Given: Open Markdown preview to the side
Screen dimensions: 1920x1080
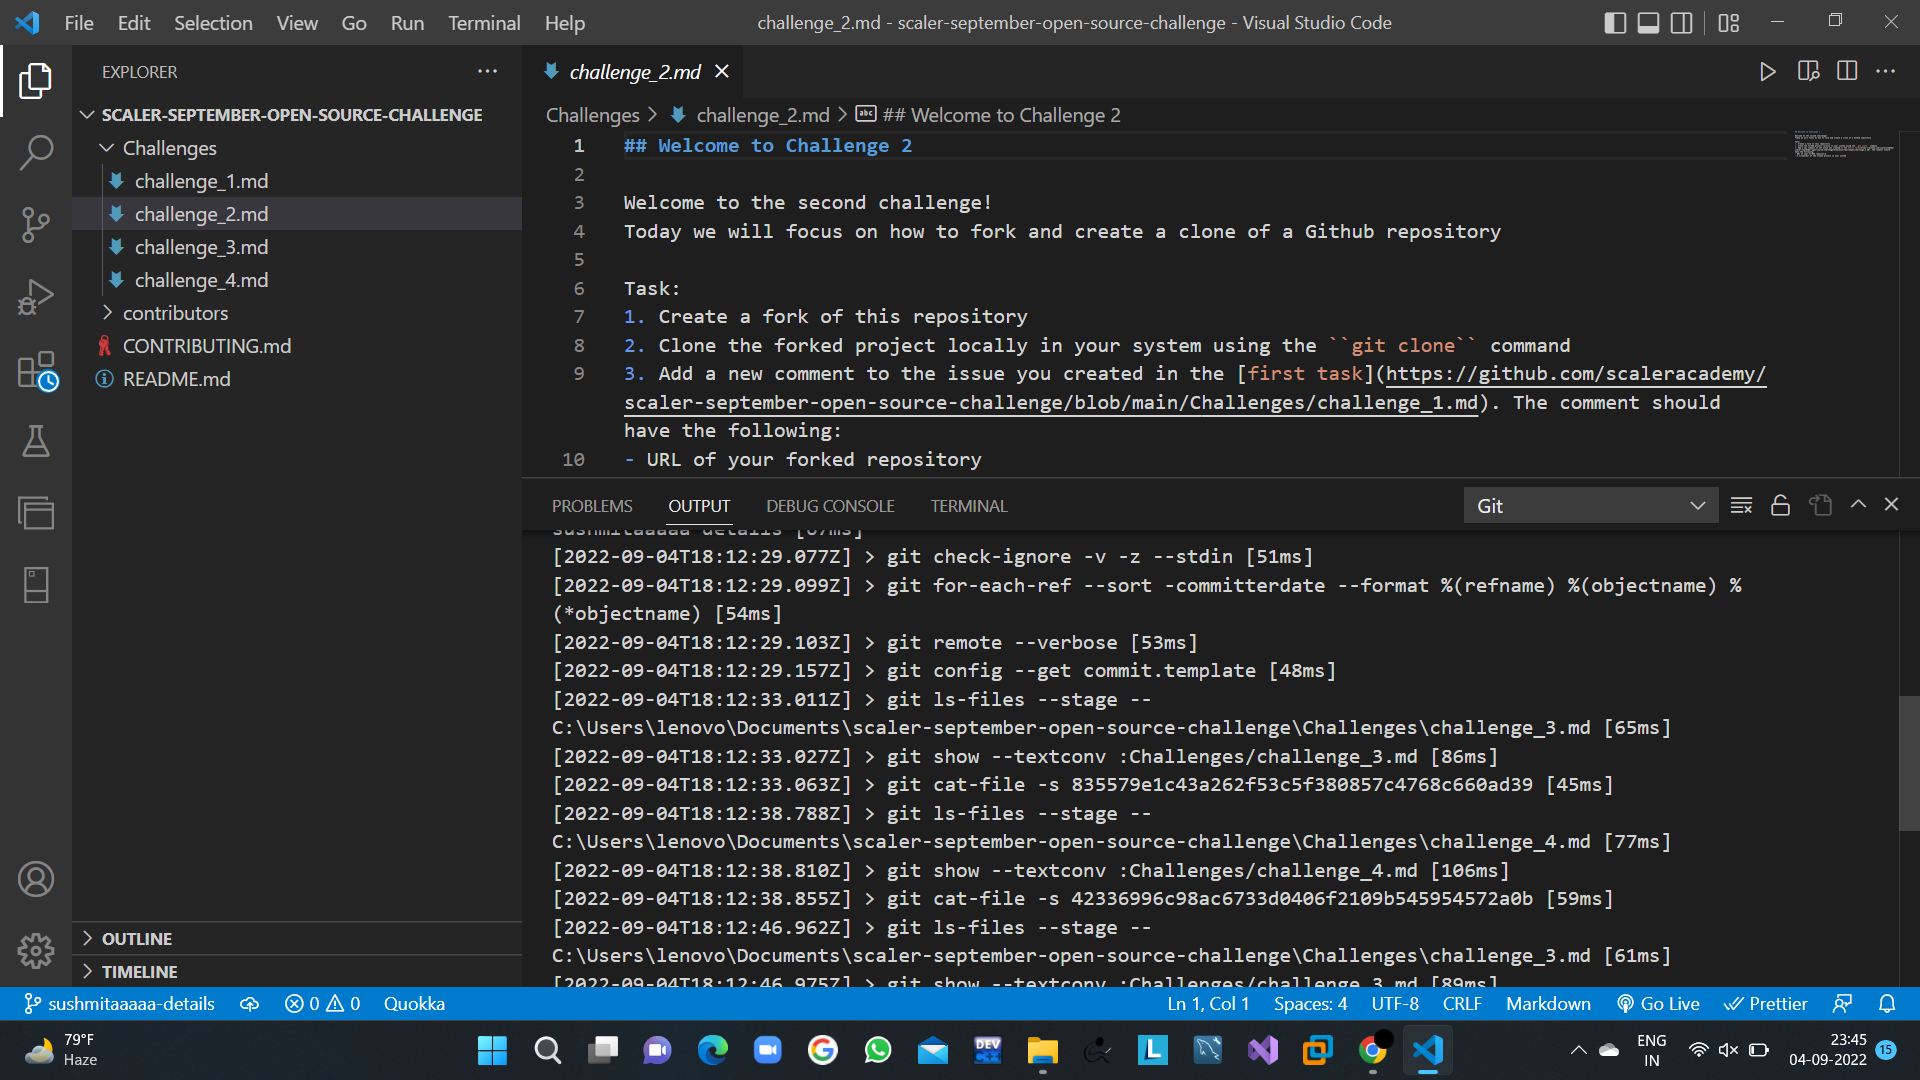Looking at the screenshot, I should [x=1808, y=71].
